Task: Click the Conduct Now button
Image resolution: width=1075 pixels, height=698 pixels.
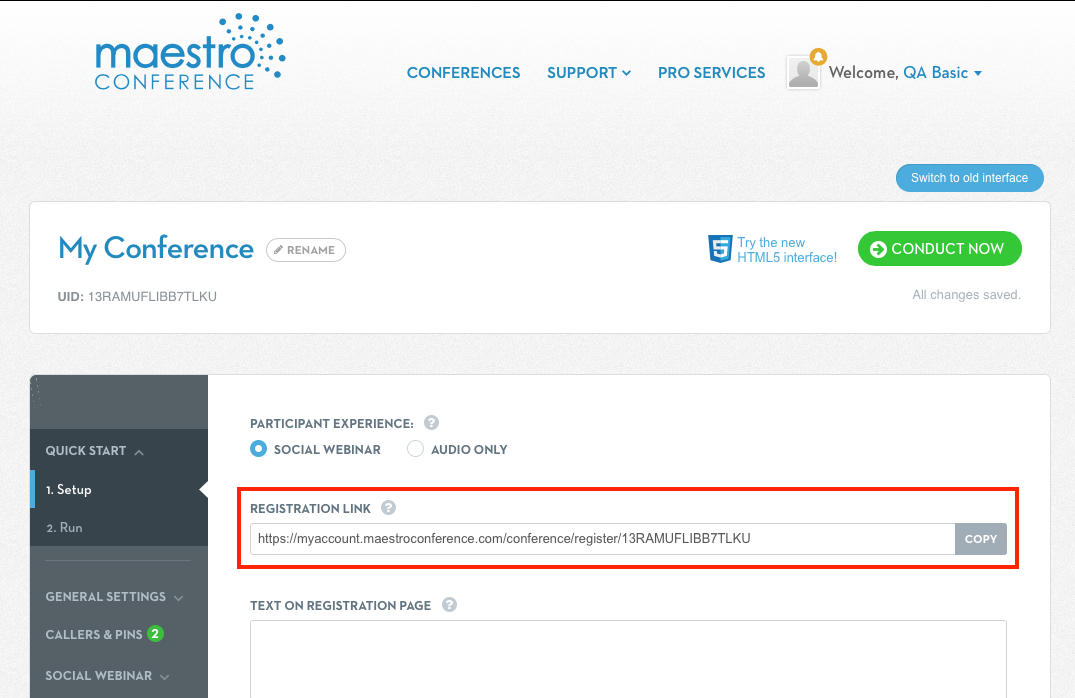Action: 939,248
